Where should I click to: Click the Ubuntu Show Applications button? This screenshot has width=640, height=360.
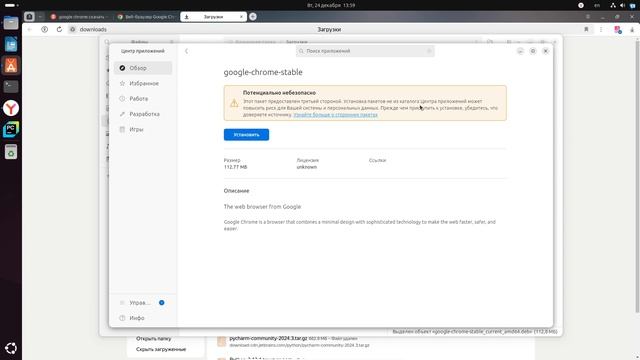(11, 348)
